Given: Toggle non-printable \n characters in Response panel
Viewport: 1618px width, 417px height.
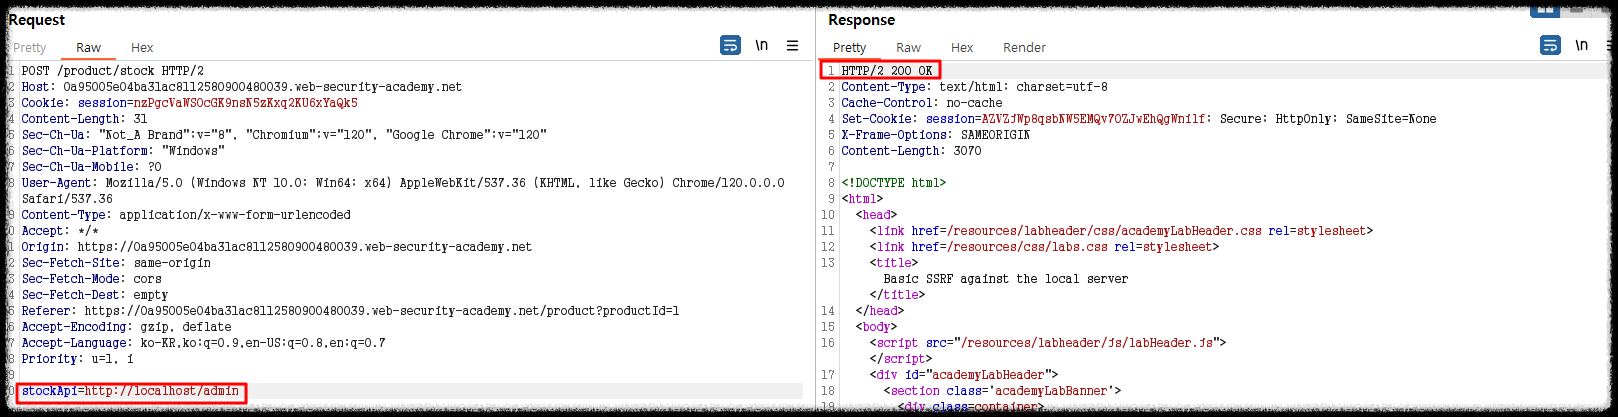Looking at the screenshot, I should pyautogui.click(x=1581, y=46).
